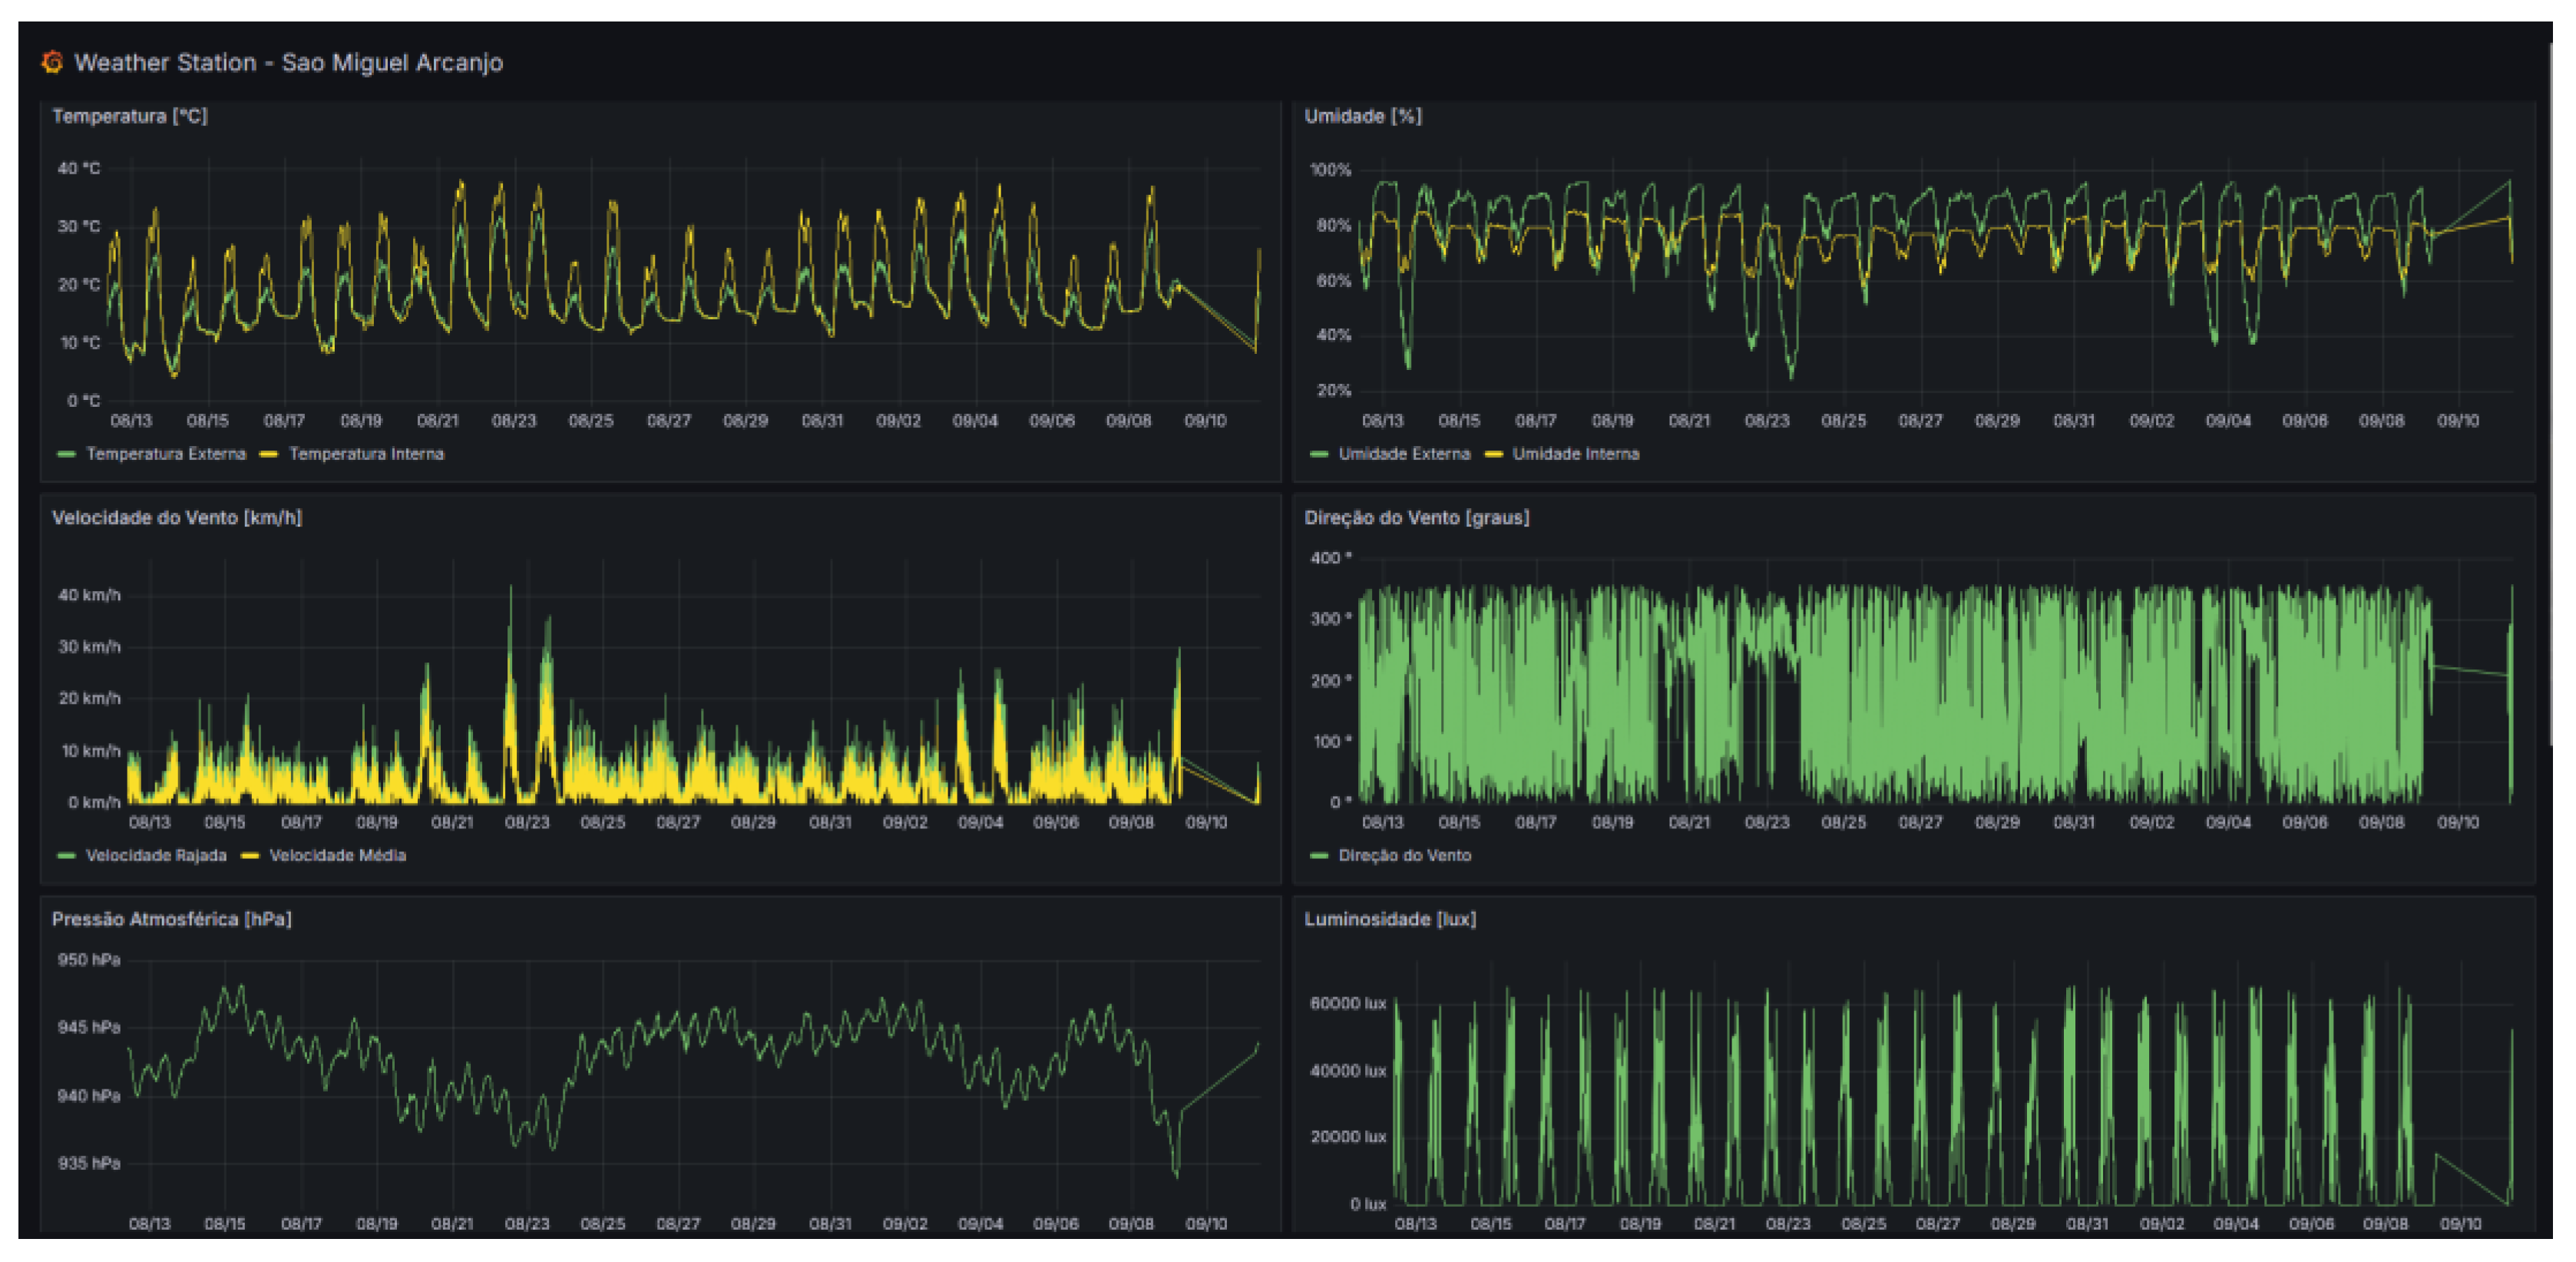Viewport: 2576px width, 1262px height.
Task: Click the green Umidade Externa color swatch
Action: tap(1319, 454)
